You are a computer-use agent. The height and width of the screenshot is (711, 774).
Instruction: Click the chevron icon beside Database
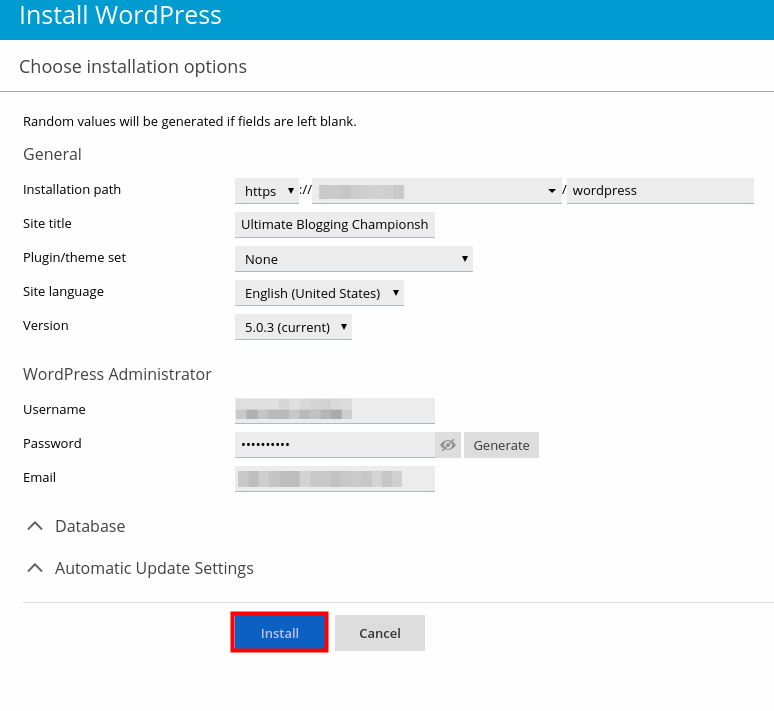[35, 526]
